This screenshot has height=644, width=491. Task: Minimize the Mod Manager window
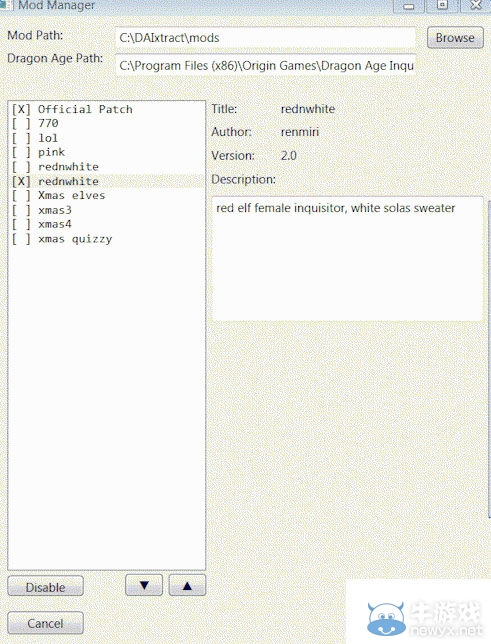click(x=408, y=6)
